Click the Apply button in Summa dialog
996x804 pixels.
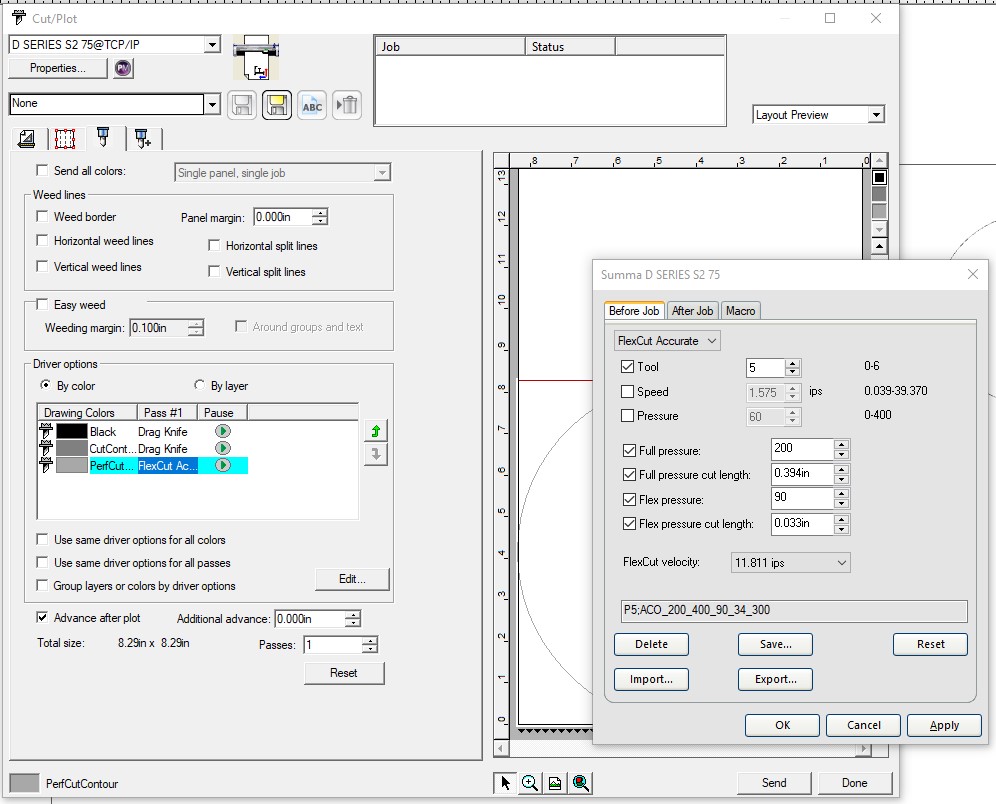945,725
